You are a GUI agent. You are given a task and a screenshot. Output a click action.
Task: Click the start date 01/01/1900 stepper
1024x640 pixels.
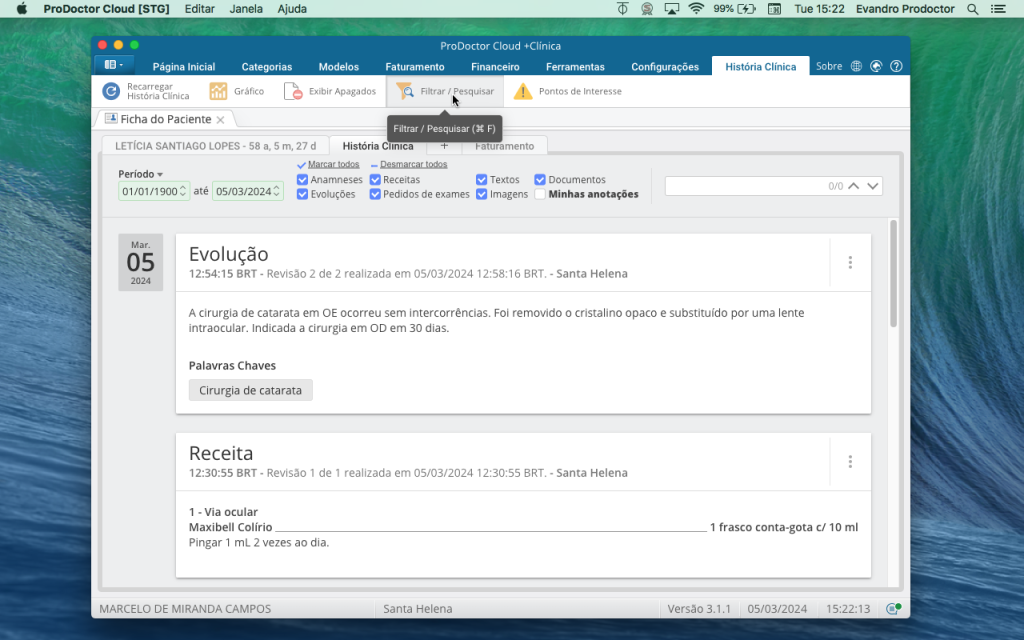tap(183, 191)
